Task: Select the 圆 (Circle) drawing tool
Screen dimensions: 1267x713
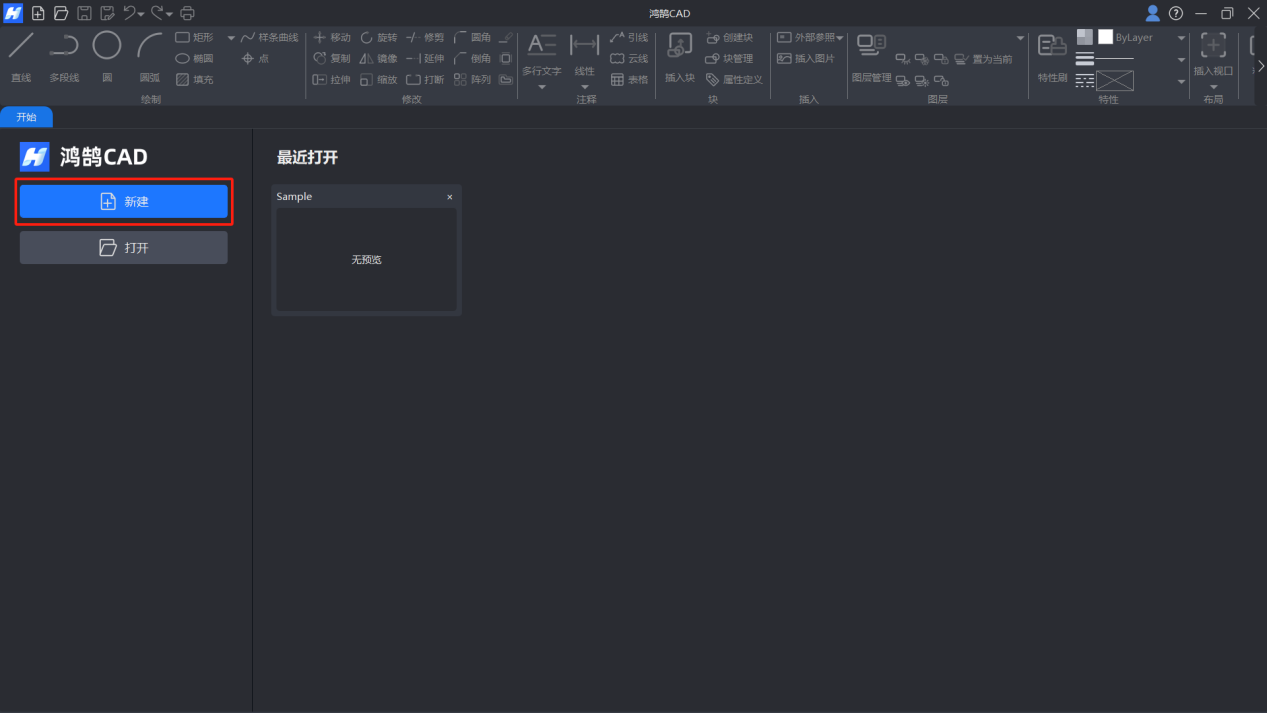Action: (107, 55)
